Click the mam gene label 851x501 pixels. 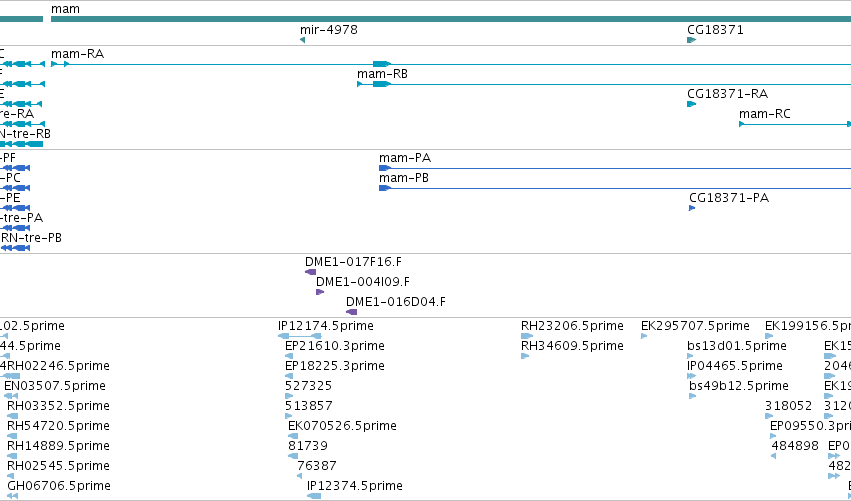click(x=65, y=9)
